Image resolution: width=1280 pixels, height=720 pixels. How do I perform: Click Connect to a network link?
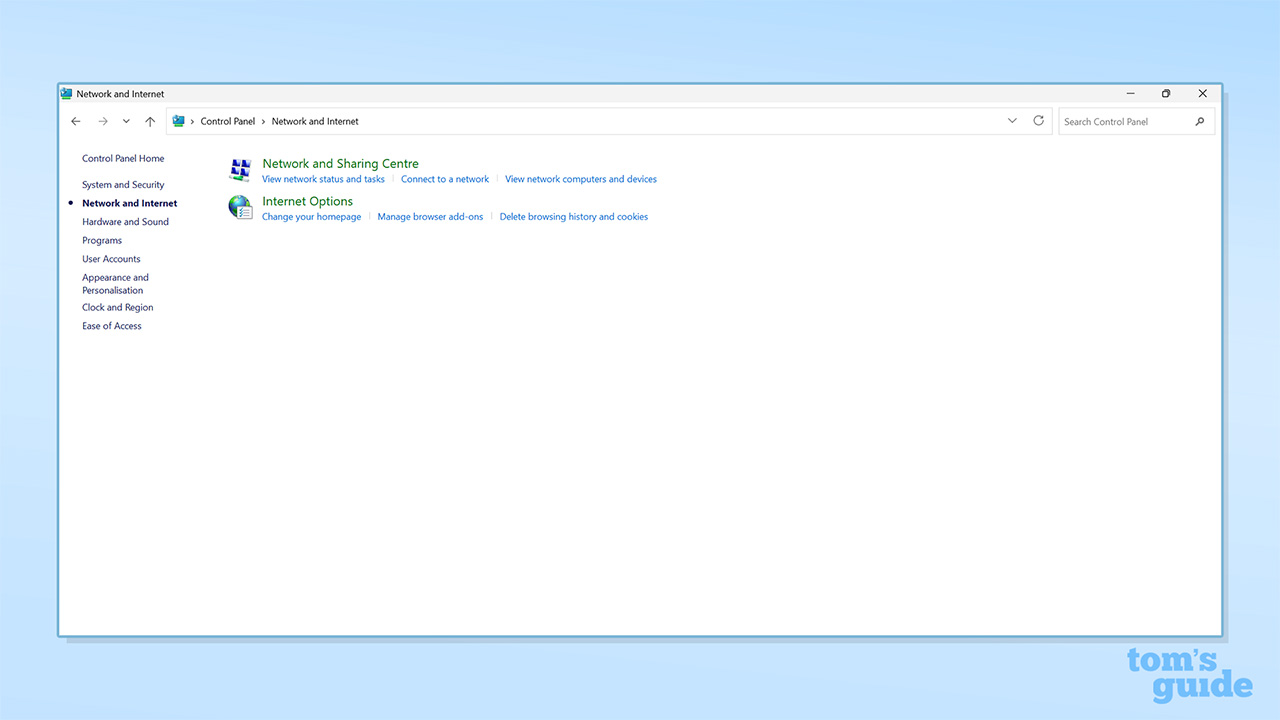click(x=445, y=180)
